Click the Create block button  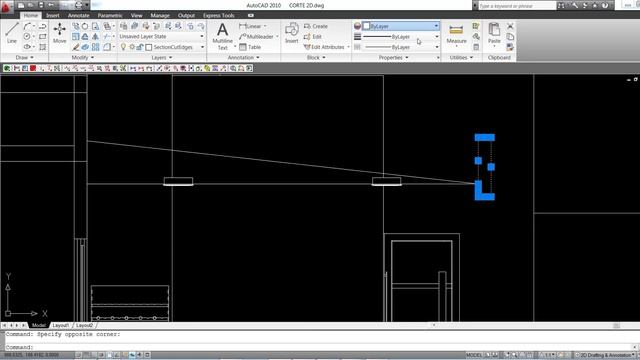click(x=316, y=26)
